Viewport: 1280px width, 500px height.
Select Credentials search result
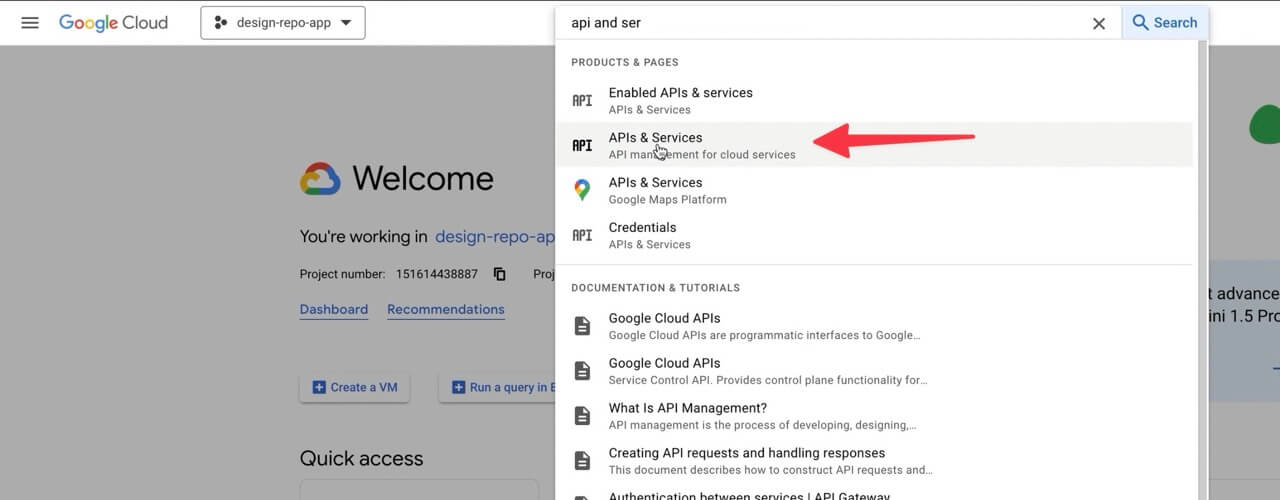pyautogui.click(x=874, y=235)
